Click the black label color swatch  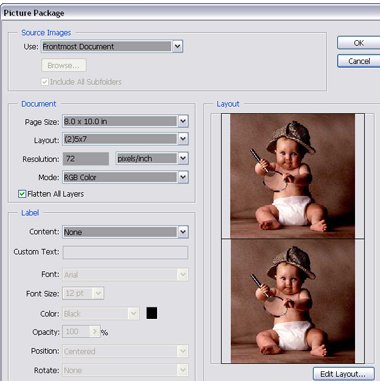pyautogui.click(x=152, y=313)
